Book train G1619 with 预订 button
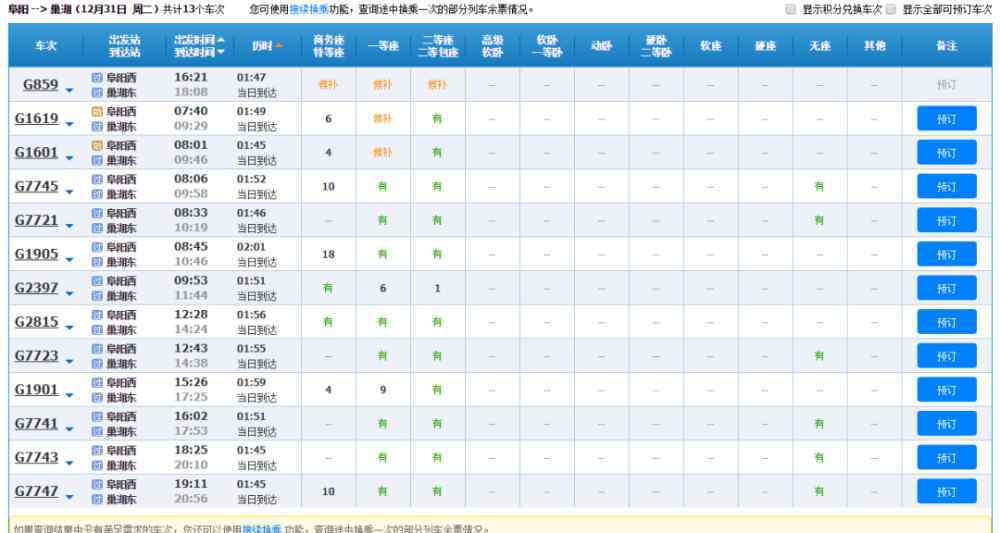The width and height of the screenshot is (1000, 533). click(946, 119)
